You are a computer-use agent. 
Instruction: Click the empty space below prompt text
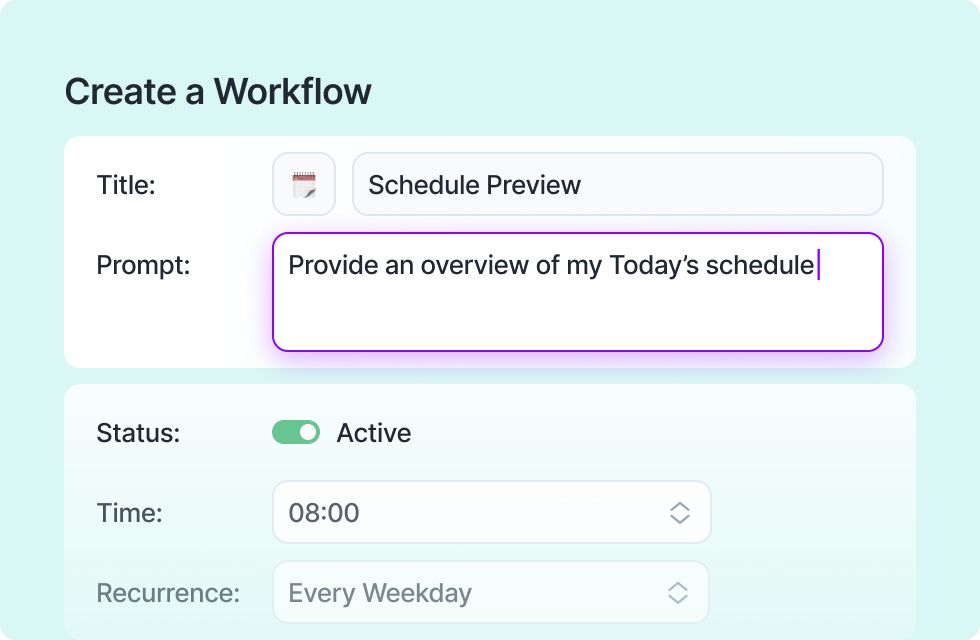(578, 316)
